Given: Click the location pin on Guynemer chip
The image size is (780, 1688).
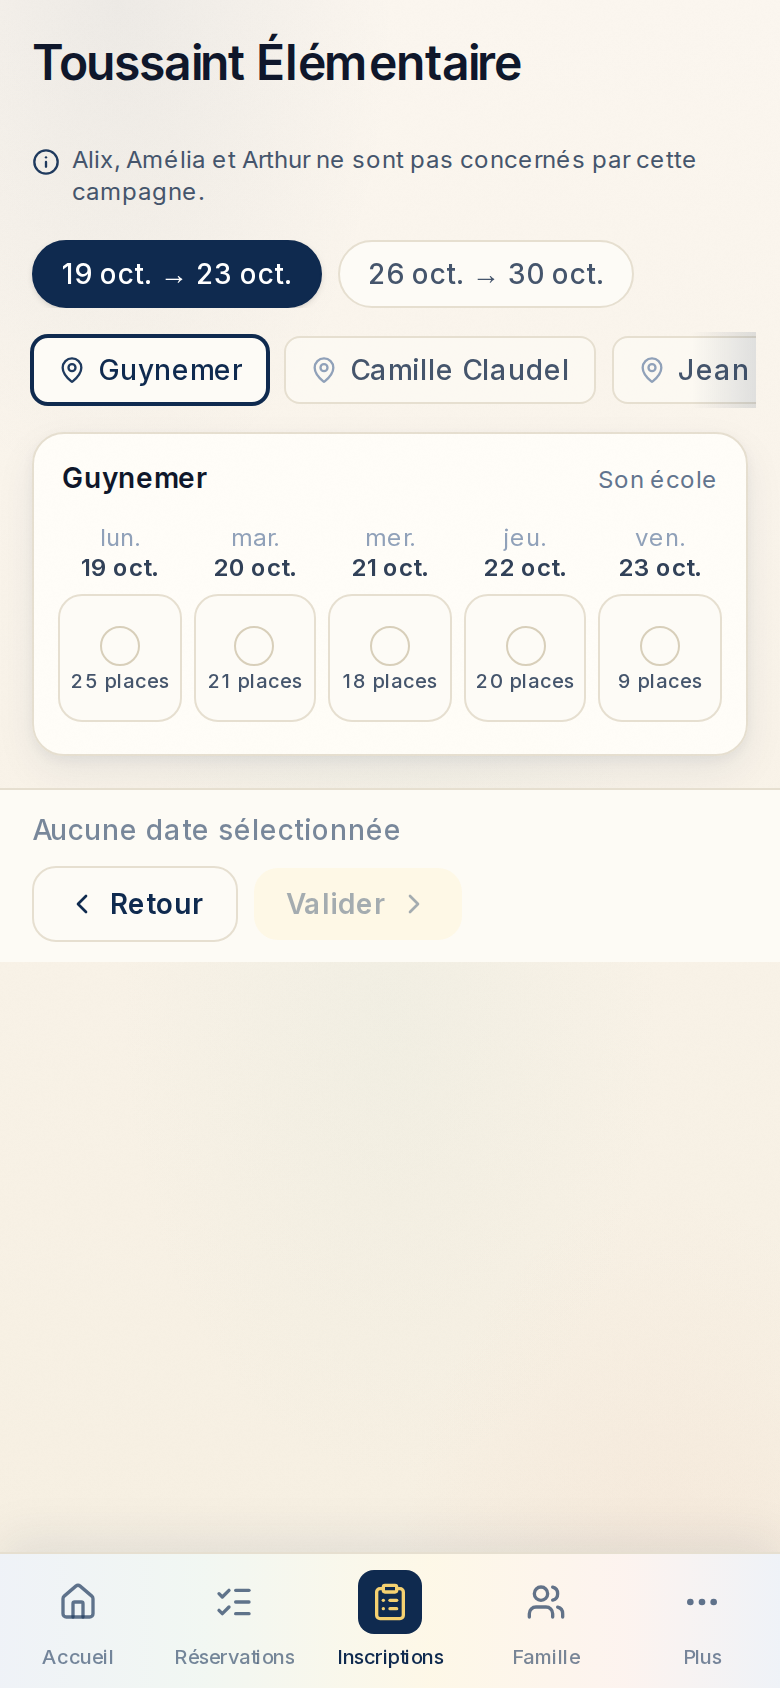Looking at the screenshot, I should click(x=72, y=370).
